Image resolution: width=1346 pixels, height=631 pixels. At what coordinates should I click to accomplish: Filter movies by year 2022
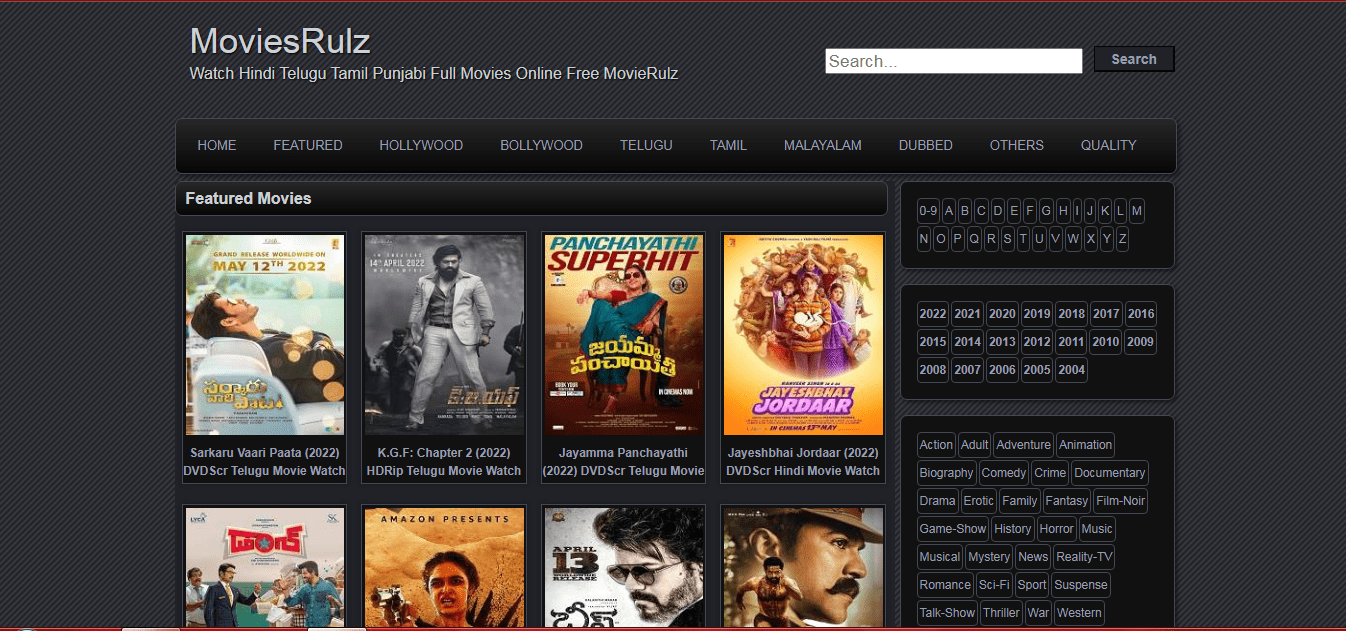[x=933, y=314]
